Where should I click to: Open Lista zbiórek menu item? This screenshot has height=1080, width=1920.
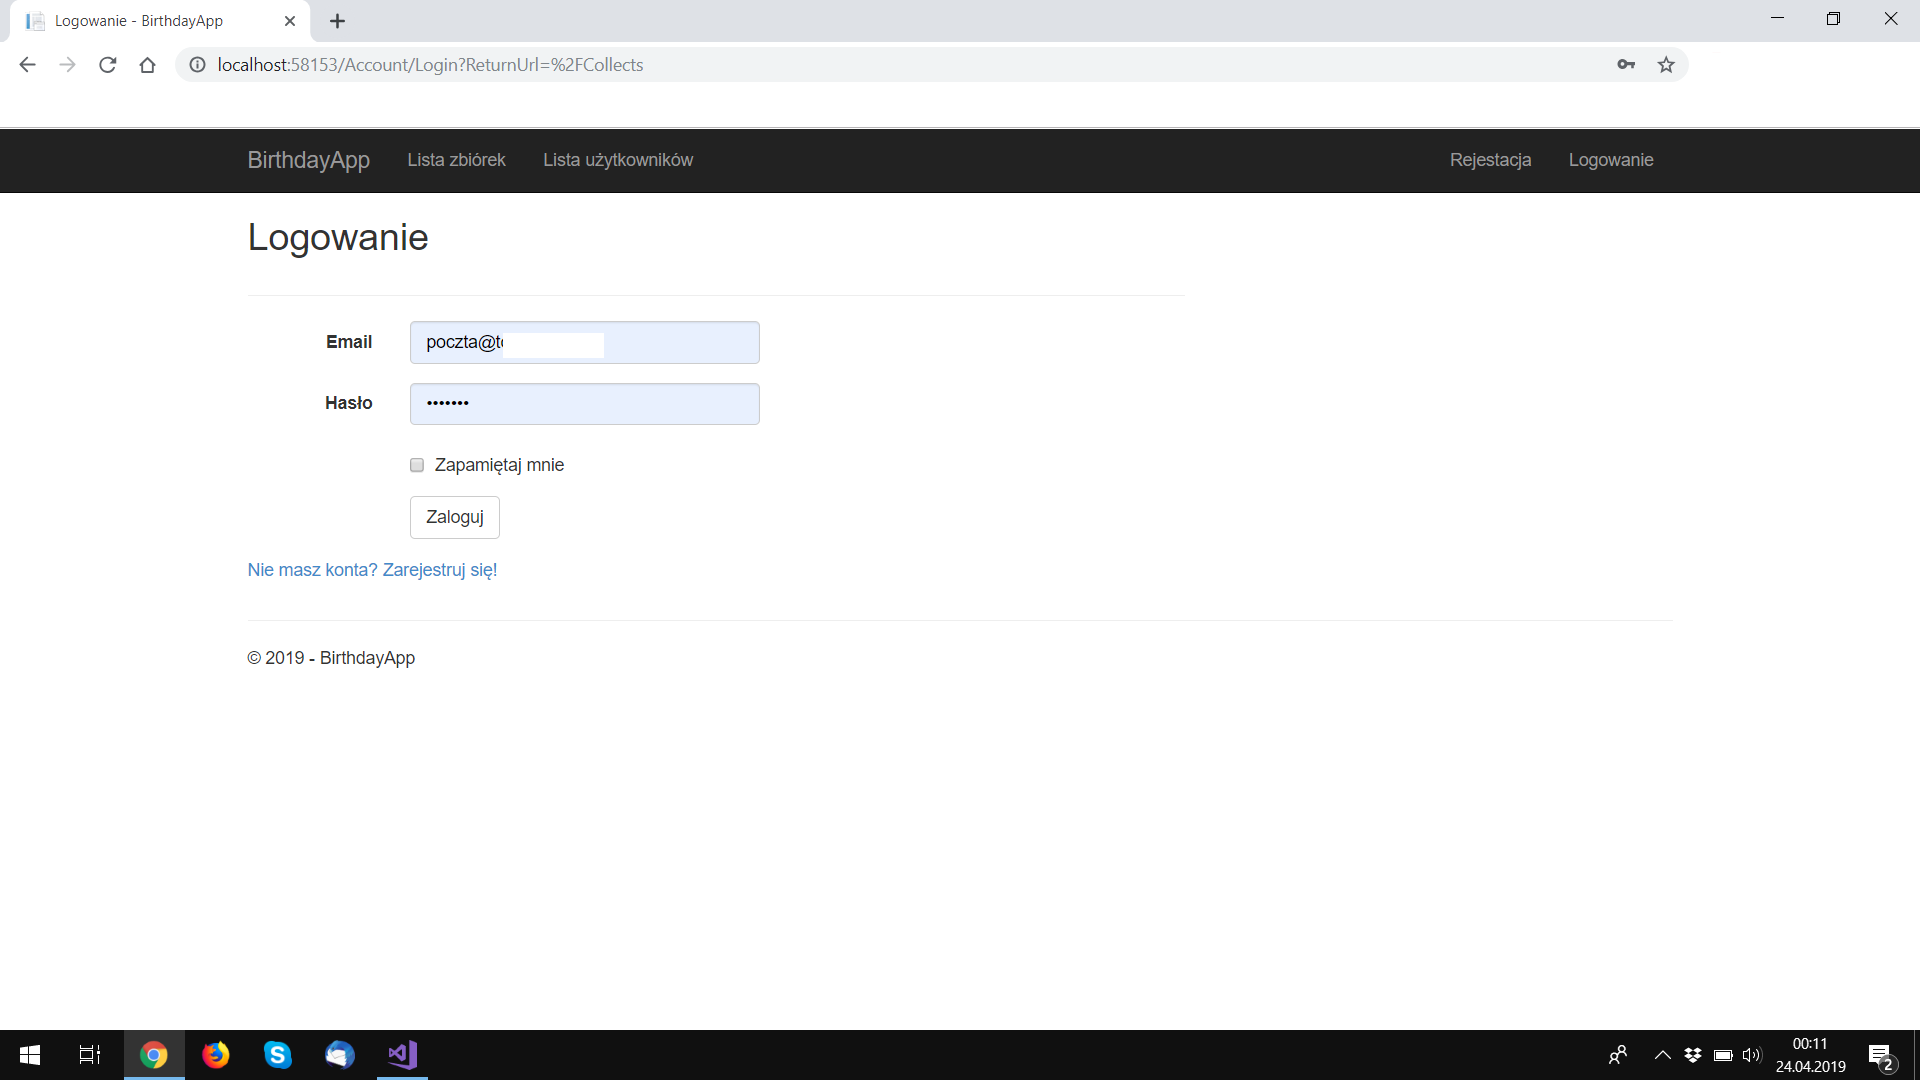point(456,160)
